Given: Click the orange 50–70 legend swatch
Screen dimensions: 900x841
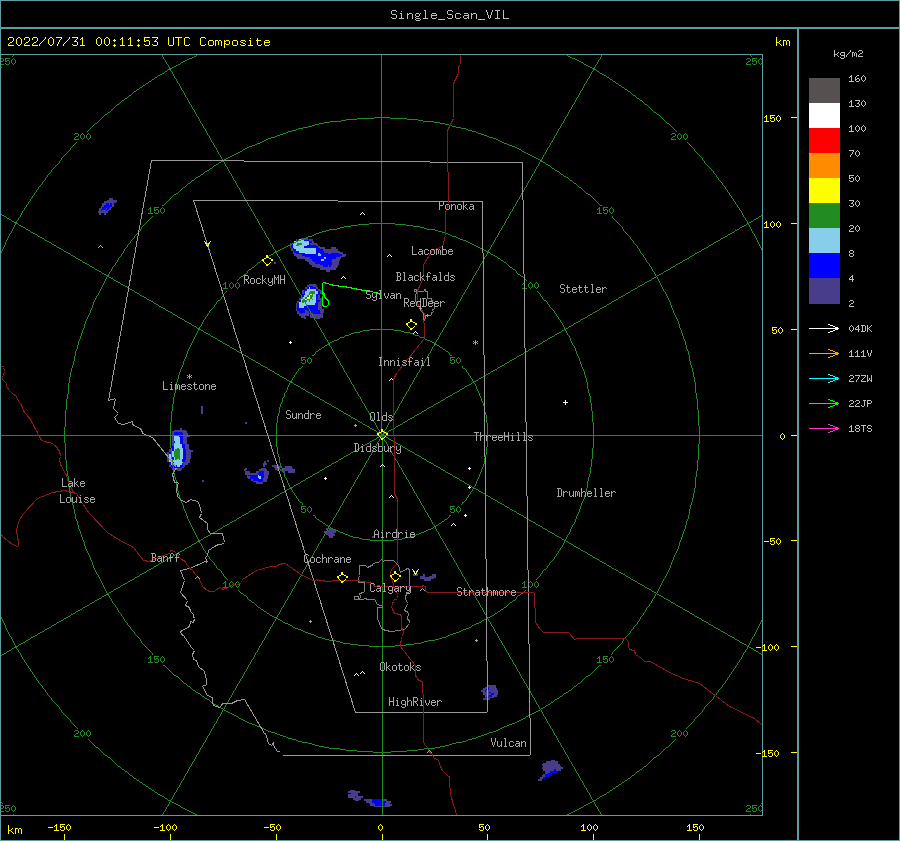Looking at the screenshot, I should tap(824, 166).
